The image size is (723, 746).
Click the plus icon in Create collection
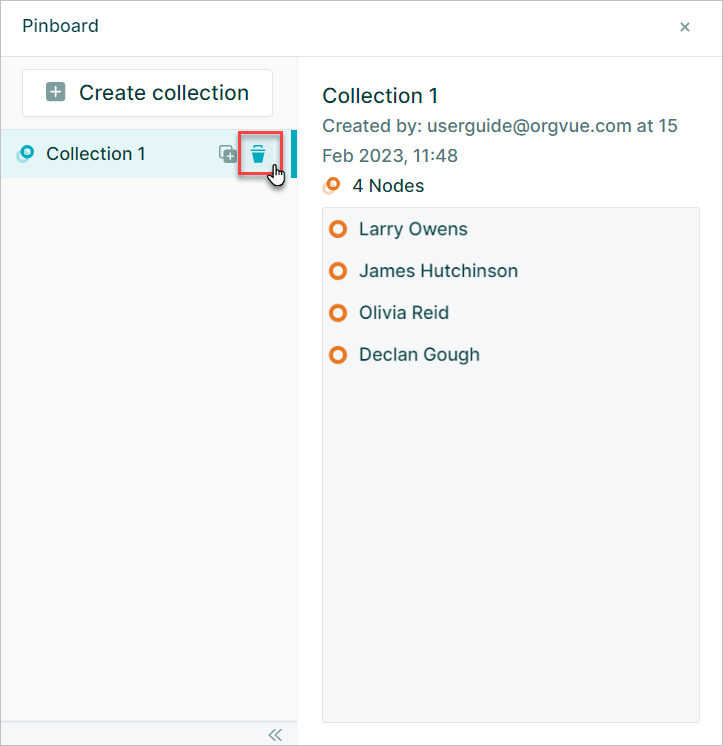coord(56,92)
